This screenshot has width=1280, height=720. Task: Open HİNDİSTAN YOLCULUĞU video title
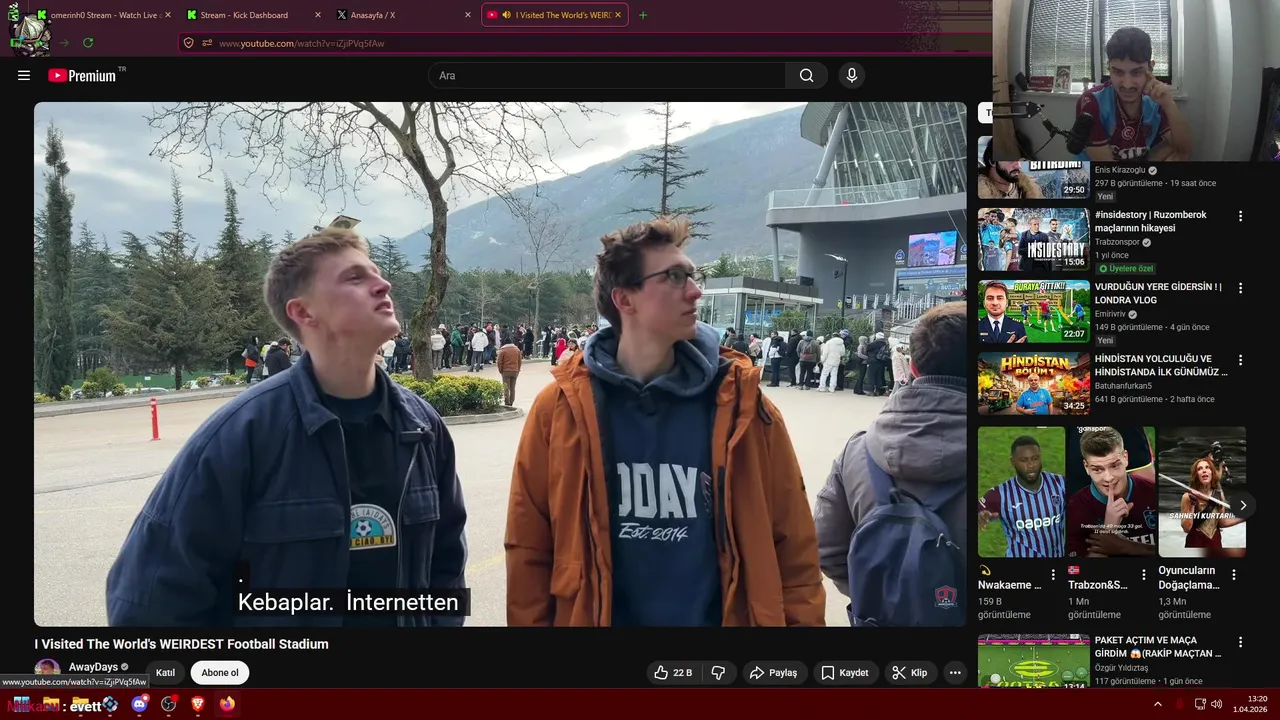(x=1161, y=365)
